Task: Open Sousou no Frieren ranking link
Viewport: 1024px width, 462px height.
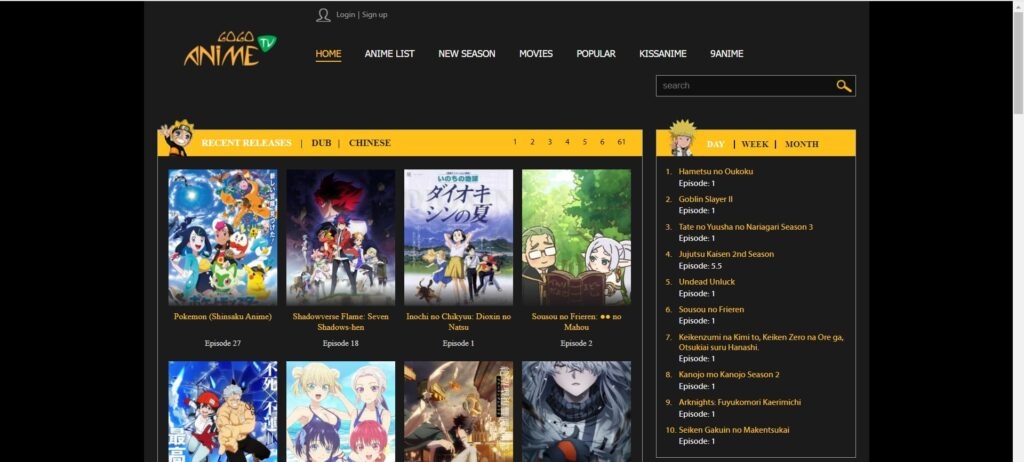Action: click(x=711, y=309)
